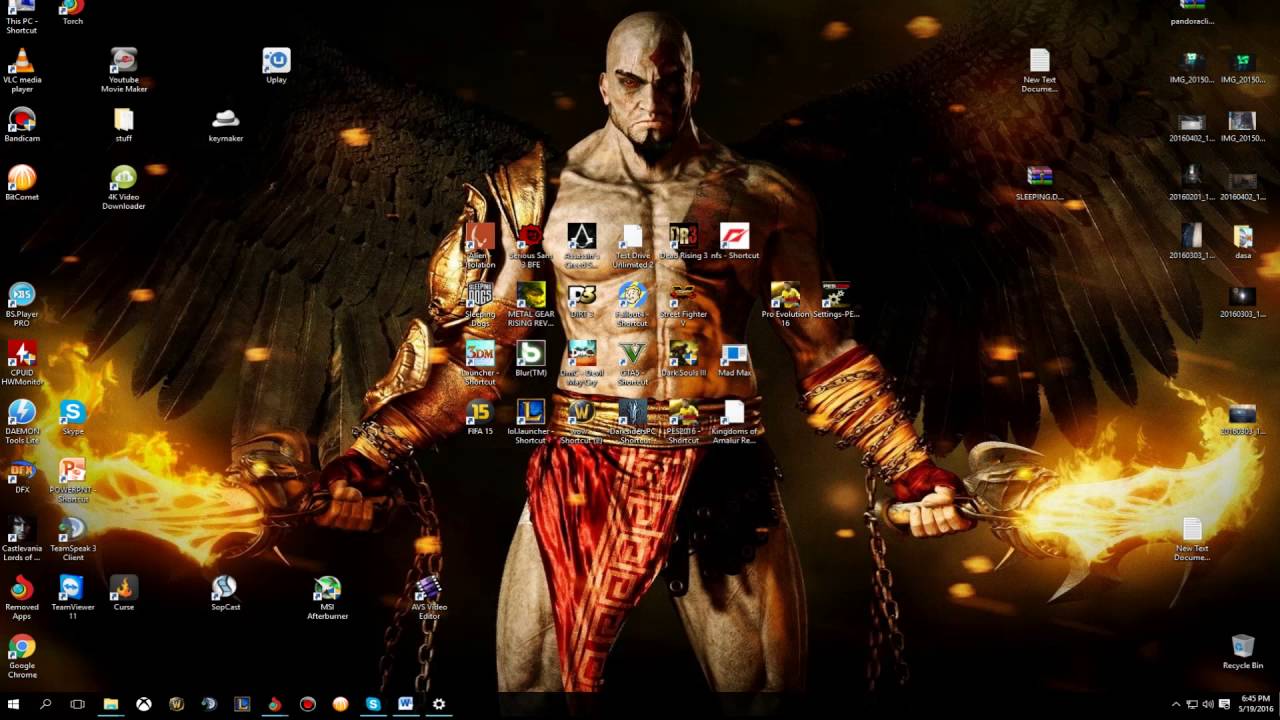
Task: Select the pandoracli archive icon
Action: (x=1192, y=13)
